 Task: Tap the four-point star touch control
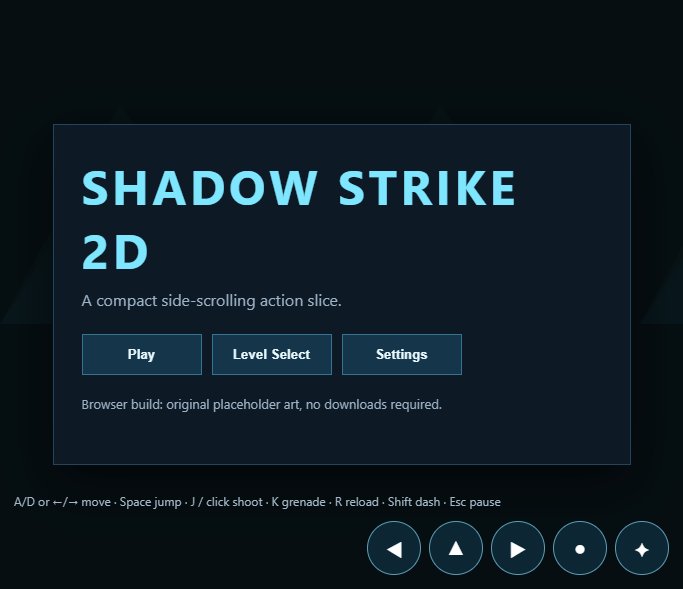642,548
